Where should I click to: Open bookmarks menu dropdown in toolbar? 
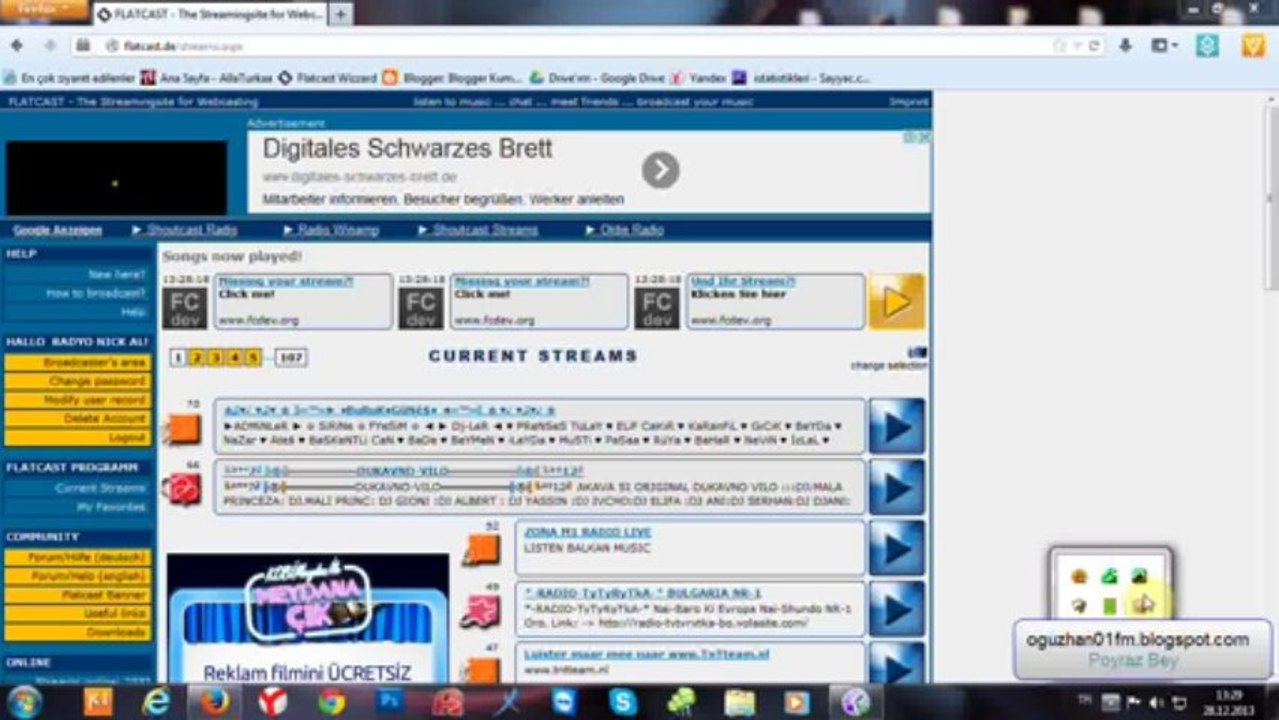[x=1164, y=46]
